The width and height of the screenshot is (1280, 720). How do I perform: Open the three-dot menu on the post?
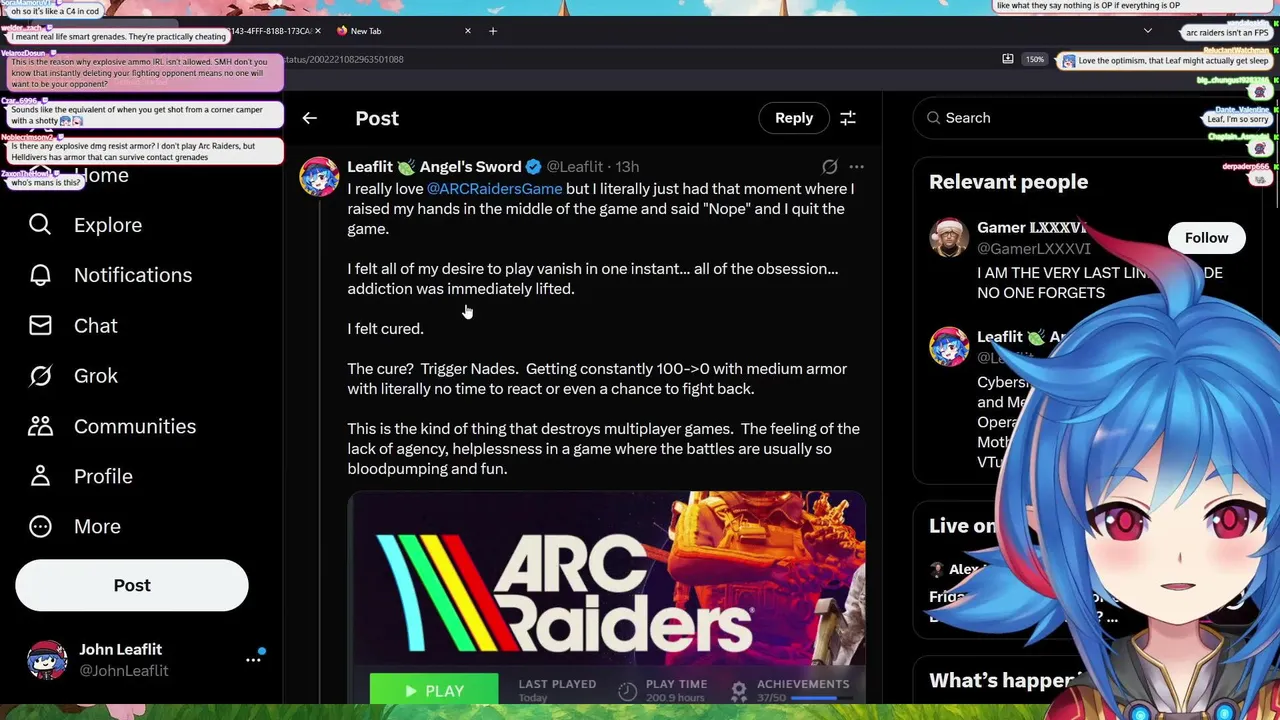point(856,167)
